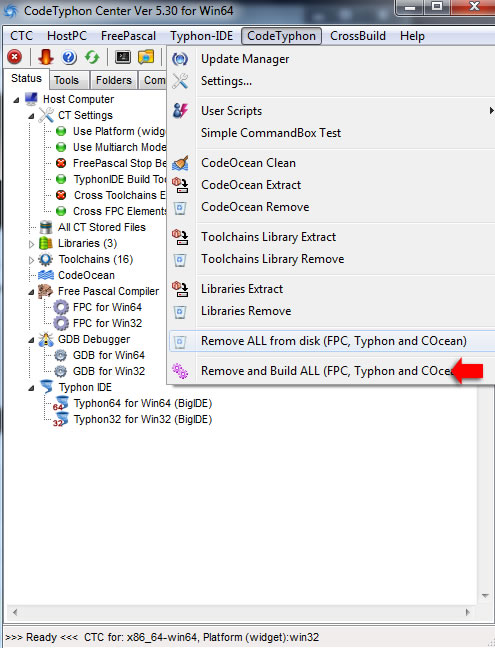Open the console terminal toolbar icon
This screenshot has height=648, width=495.
point(123,57)
